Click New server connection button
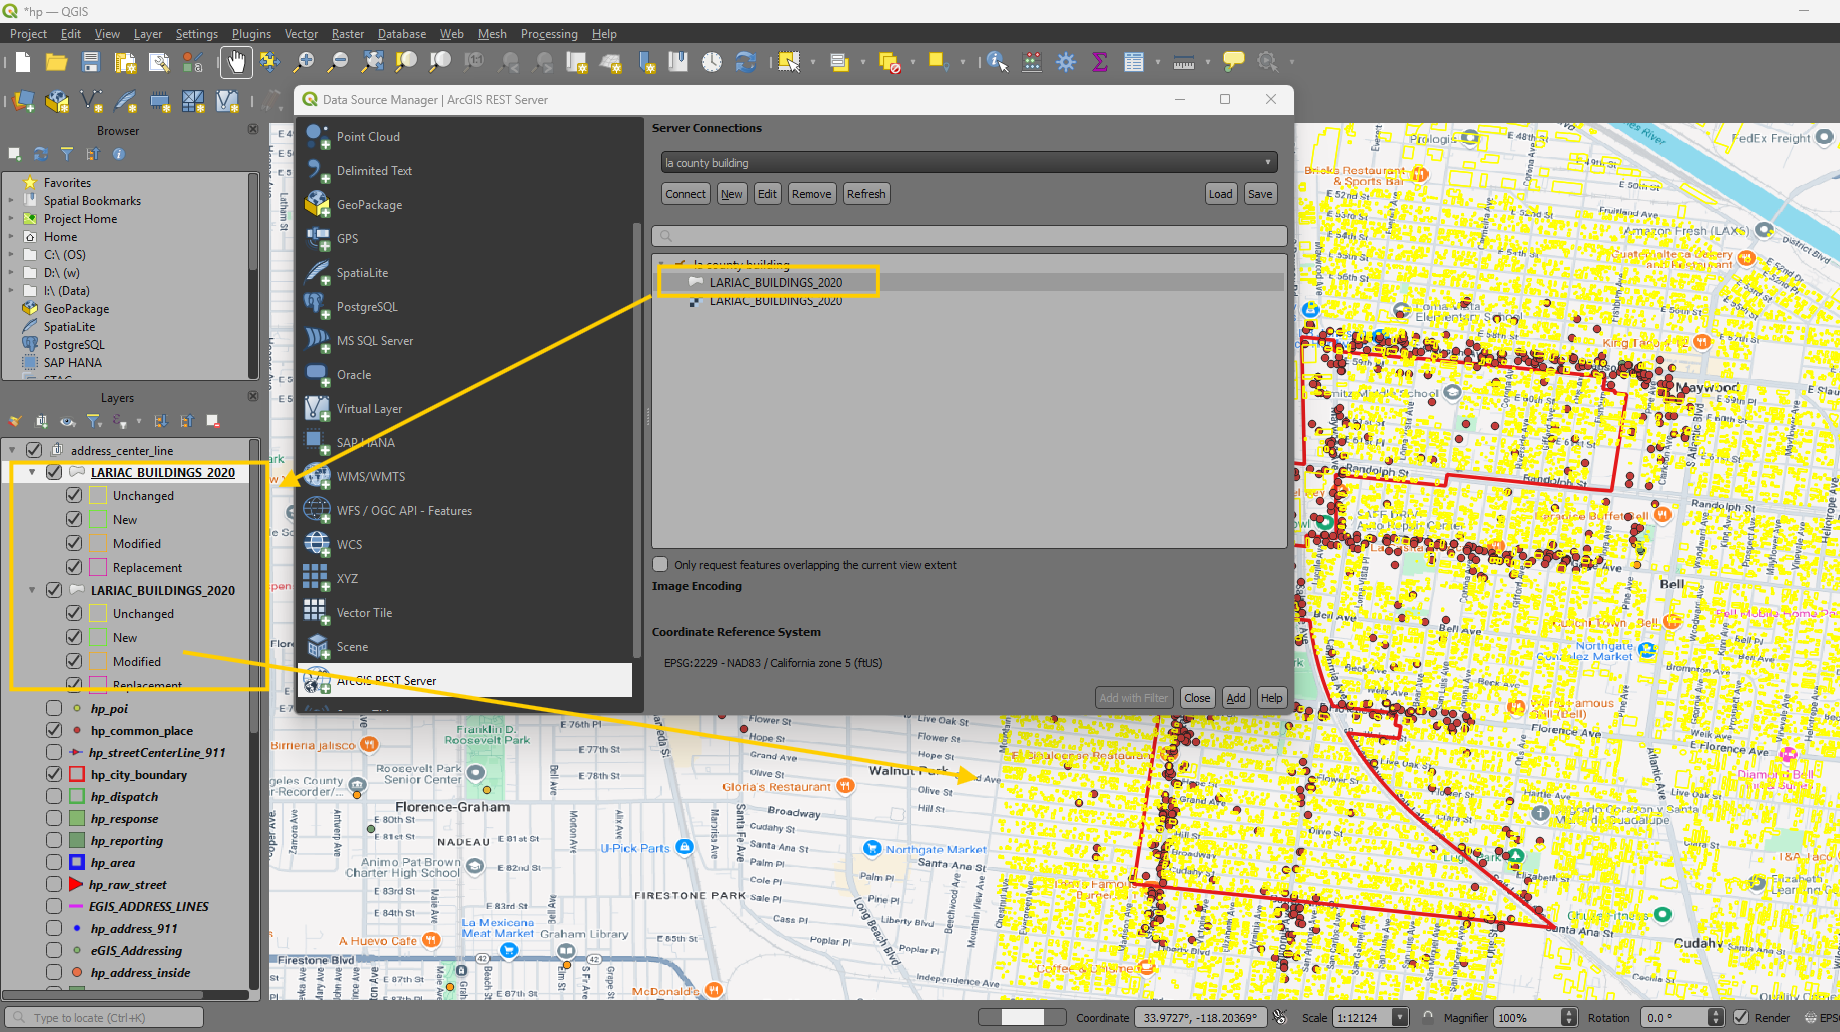The height and width of the screenshot is (1032, 1840). [732, 194]
